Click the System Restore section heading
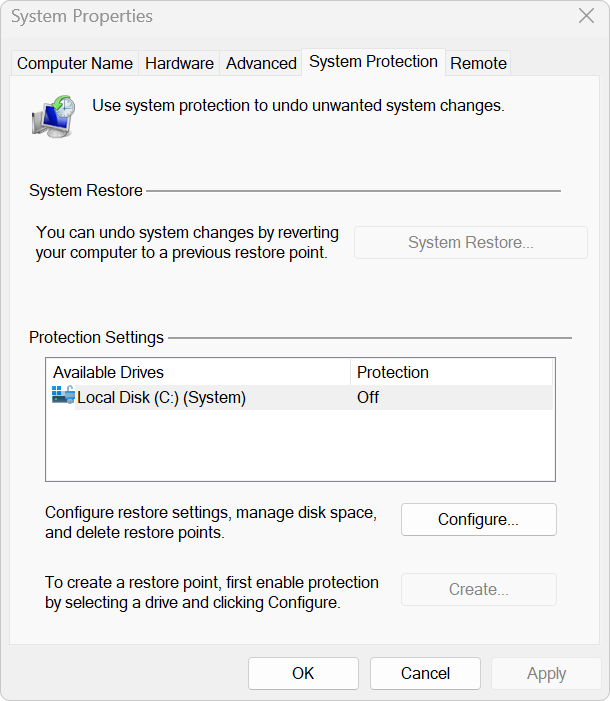Viewport: 610px width, 701px height. click(x=86, y=190)
